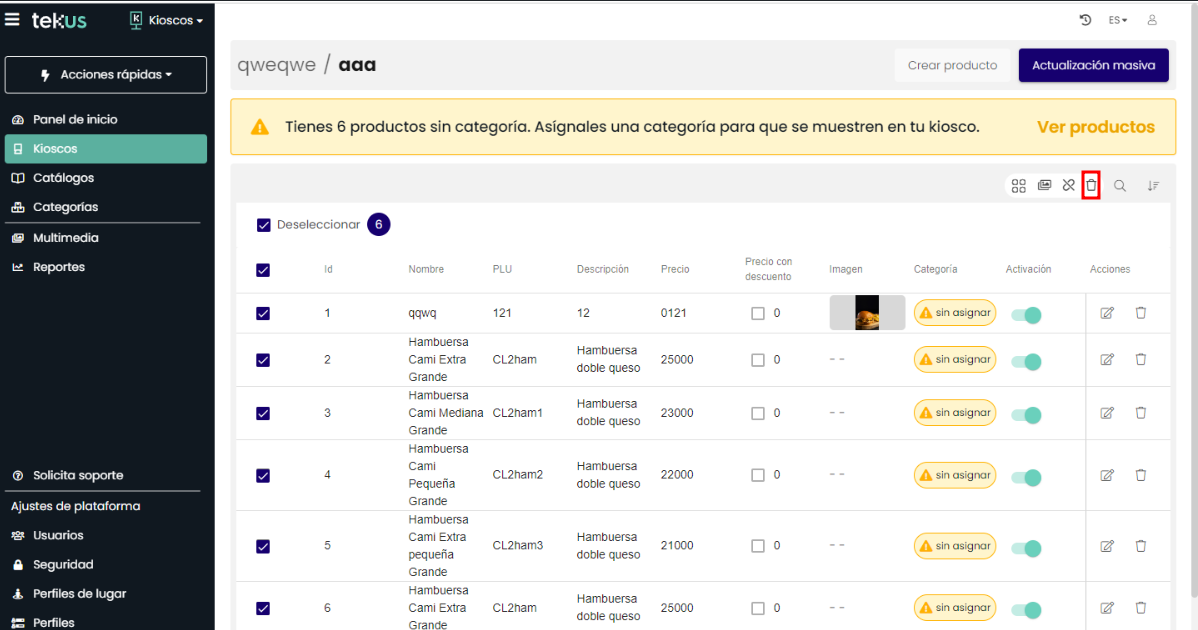Check discount price box for qqwq
The height and width of the screenshot is (630, 1198).
point(758,313)
